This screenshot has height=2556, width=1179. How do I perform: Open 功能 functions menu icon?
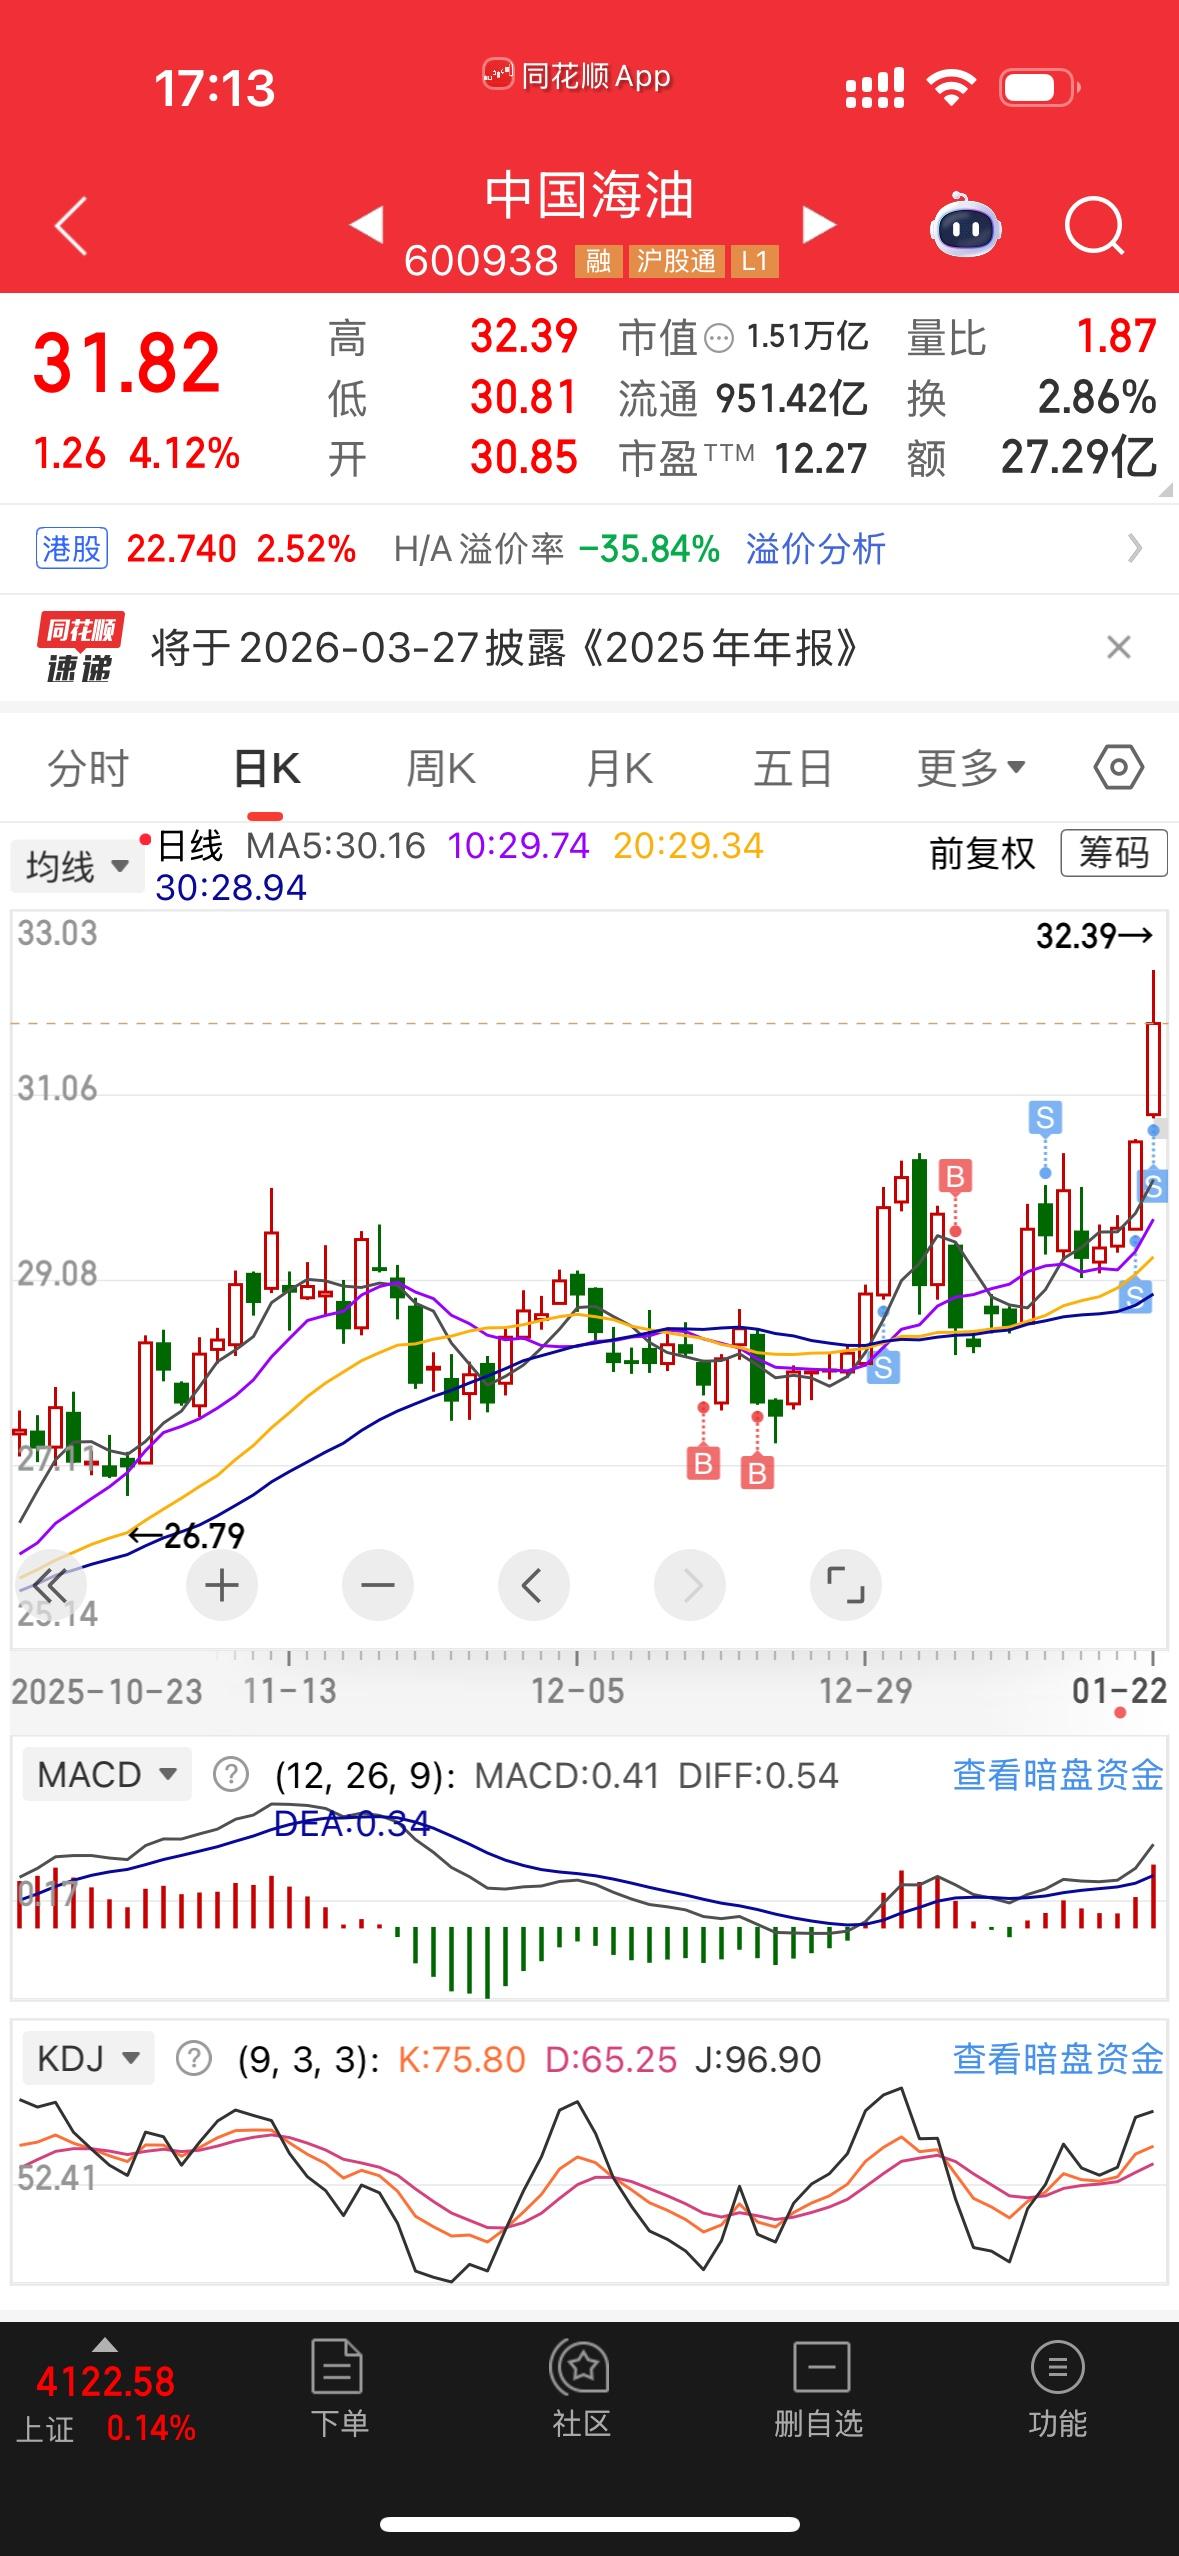tap(1057, 2388)
